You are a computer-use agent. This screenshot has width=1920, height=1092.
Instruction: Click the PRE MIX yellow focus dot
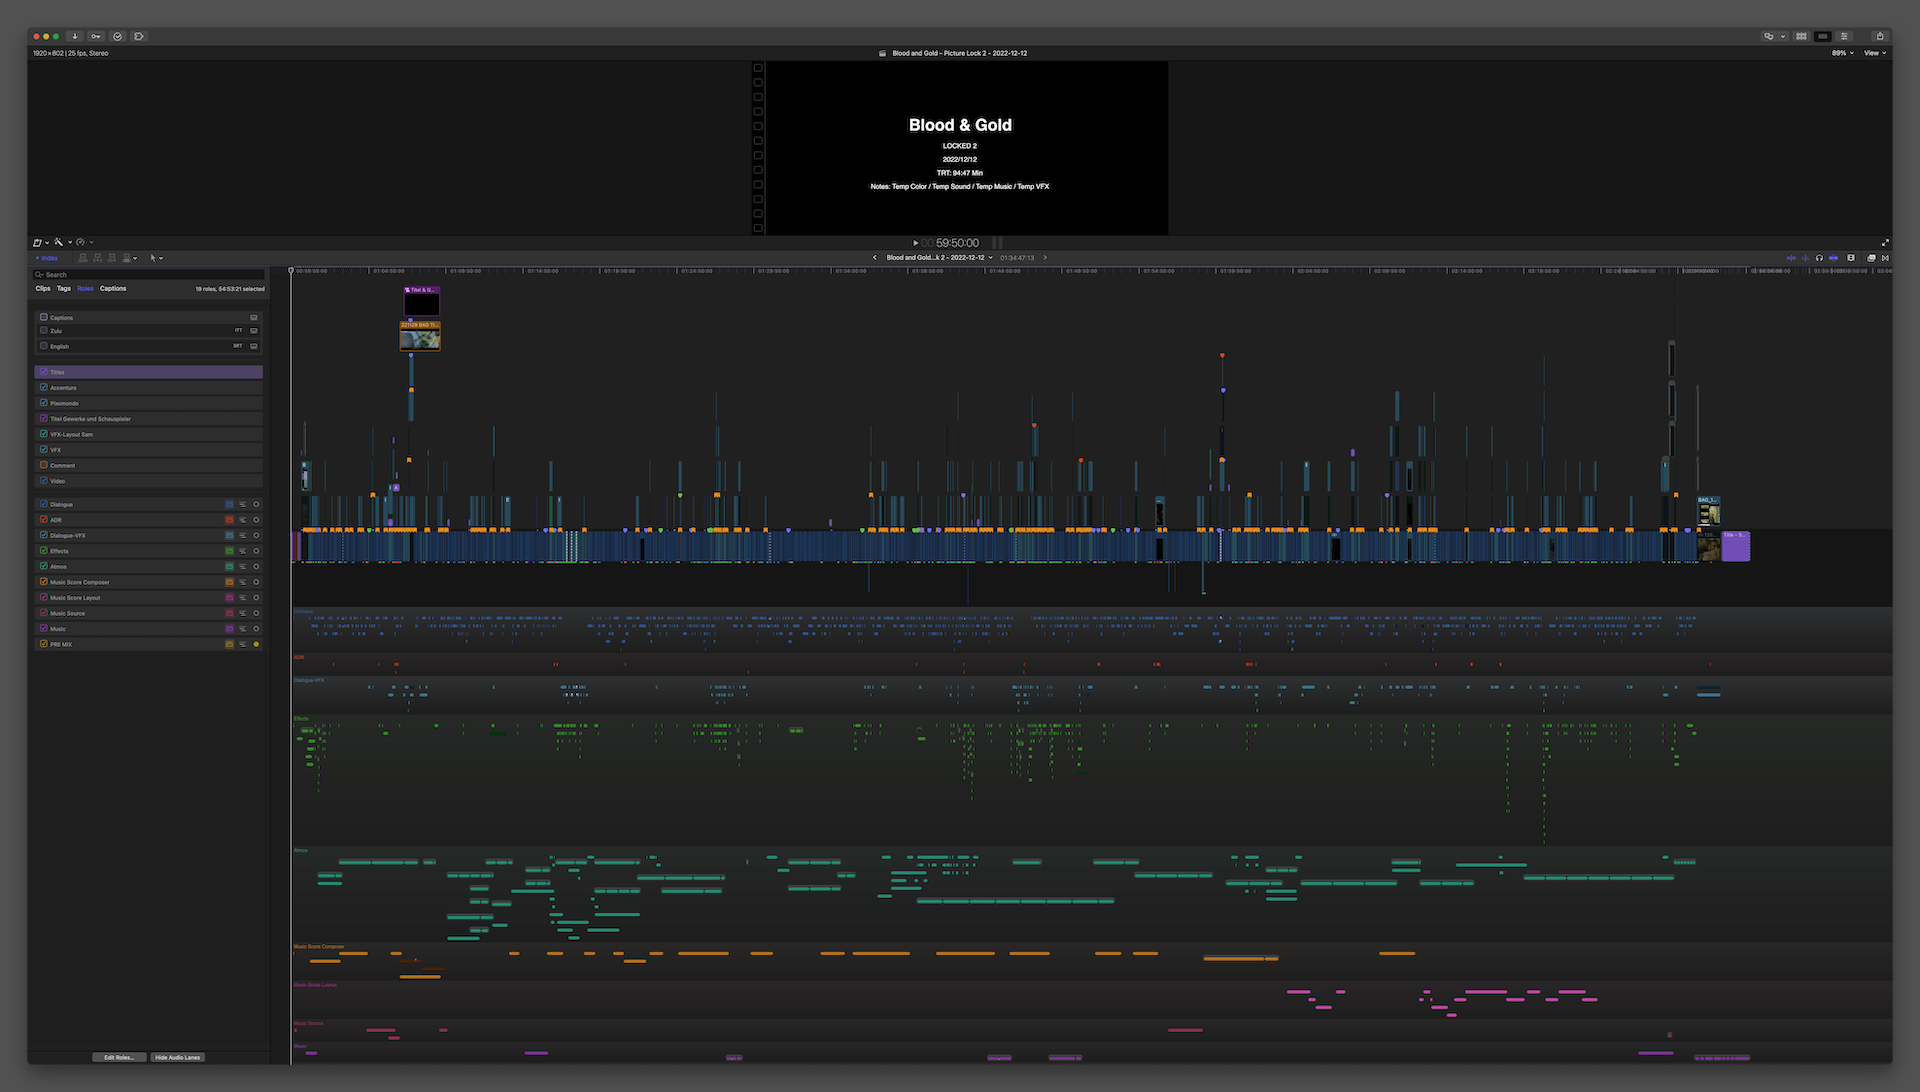256,644
